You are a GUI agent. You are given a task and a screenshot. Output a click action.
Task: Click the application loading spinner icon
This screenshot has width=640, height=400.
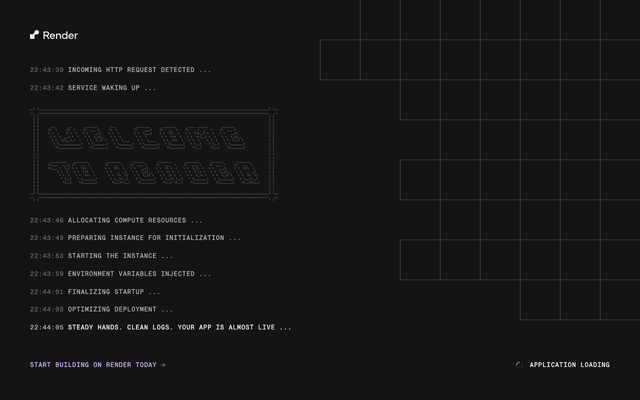pyautogui.click(x=519, y=365)
